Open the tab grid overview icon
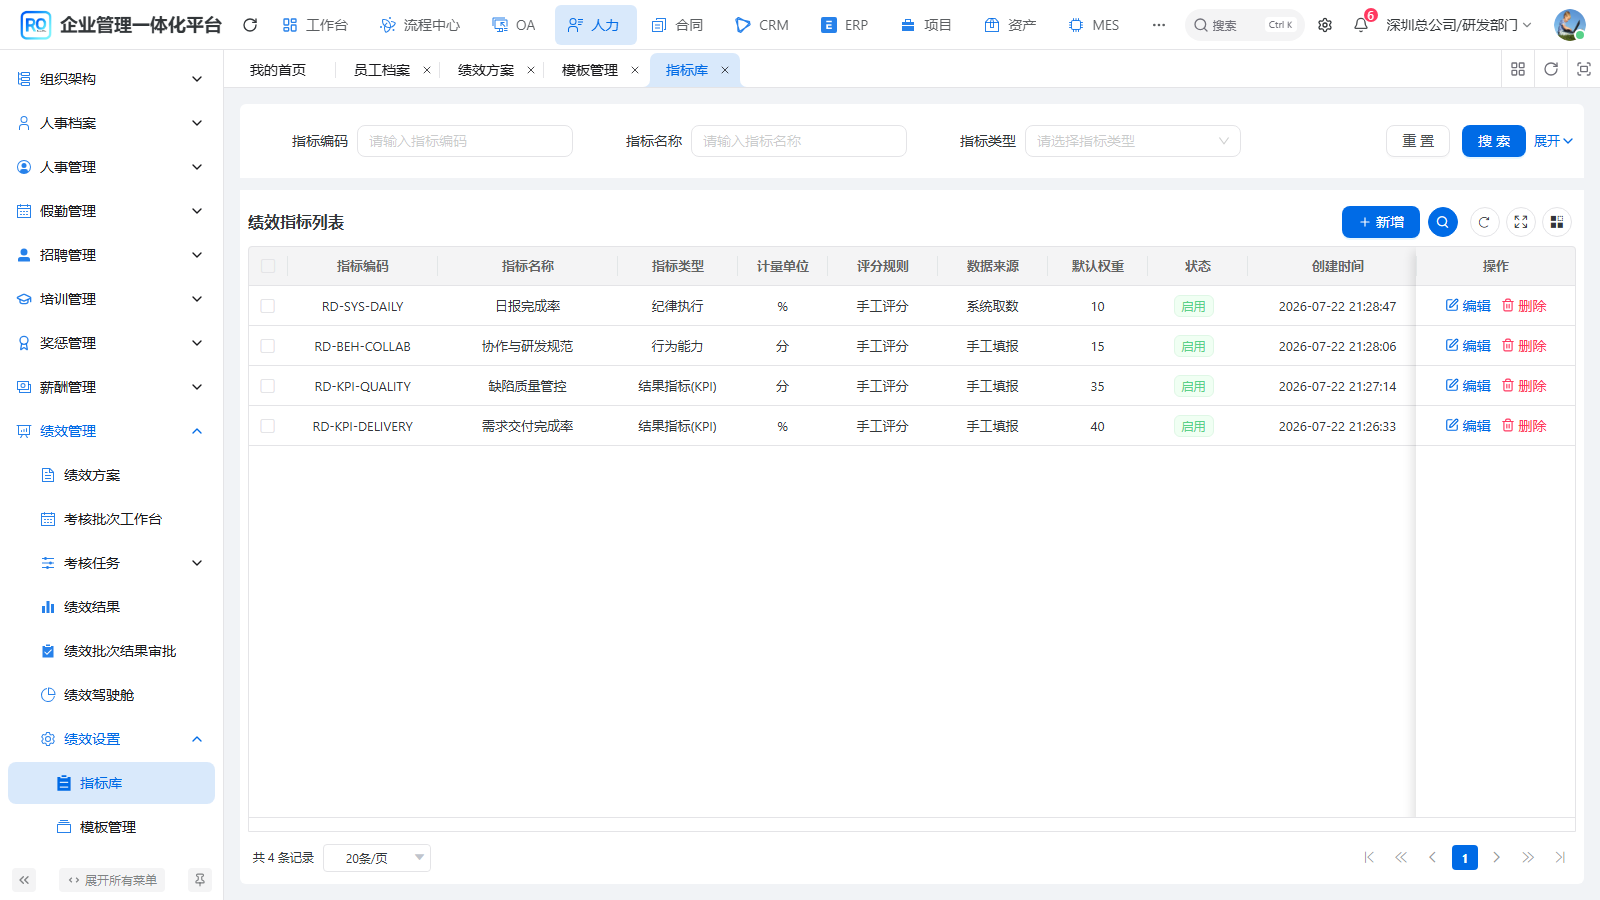1600x900 pixels. pos(1518,69)
